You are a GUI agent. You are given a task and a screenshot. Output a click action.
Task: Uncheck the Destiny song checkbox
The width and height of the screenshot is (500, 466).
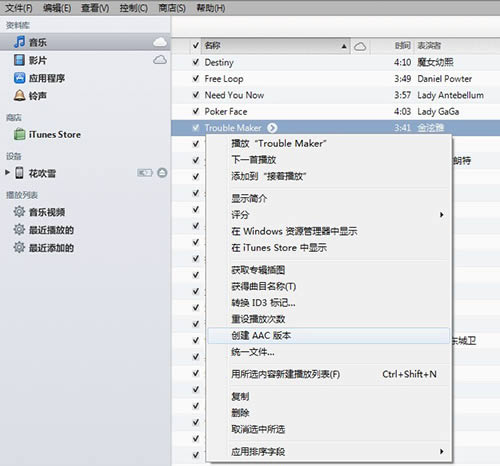[196, 62]
